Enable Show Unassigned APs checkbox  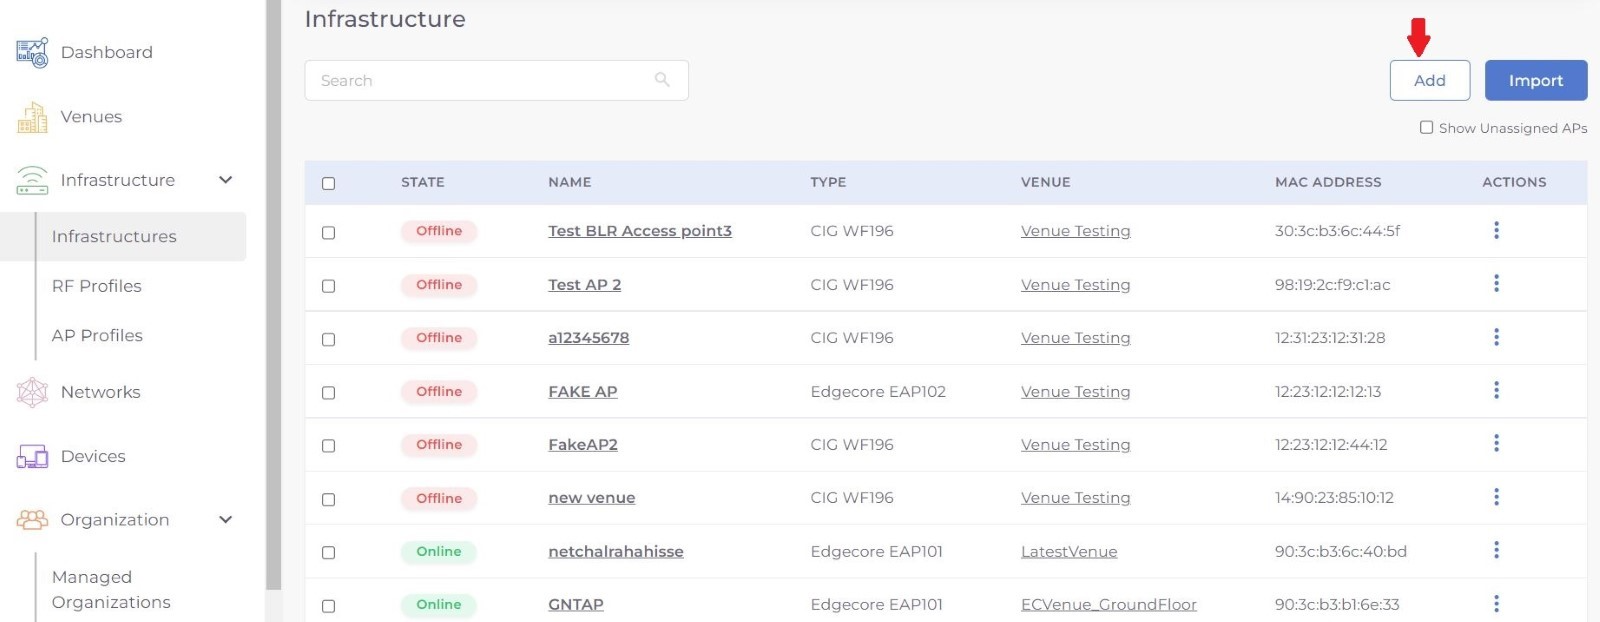point(1427,128)
